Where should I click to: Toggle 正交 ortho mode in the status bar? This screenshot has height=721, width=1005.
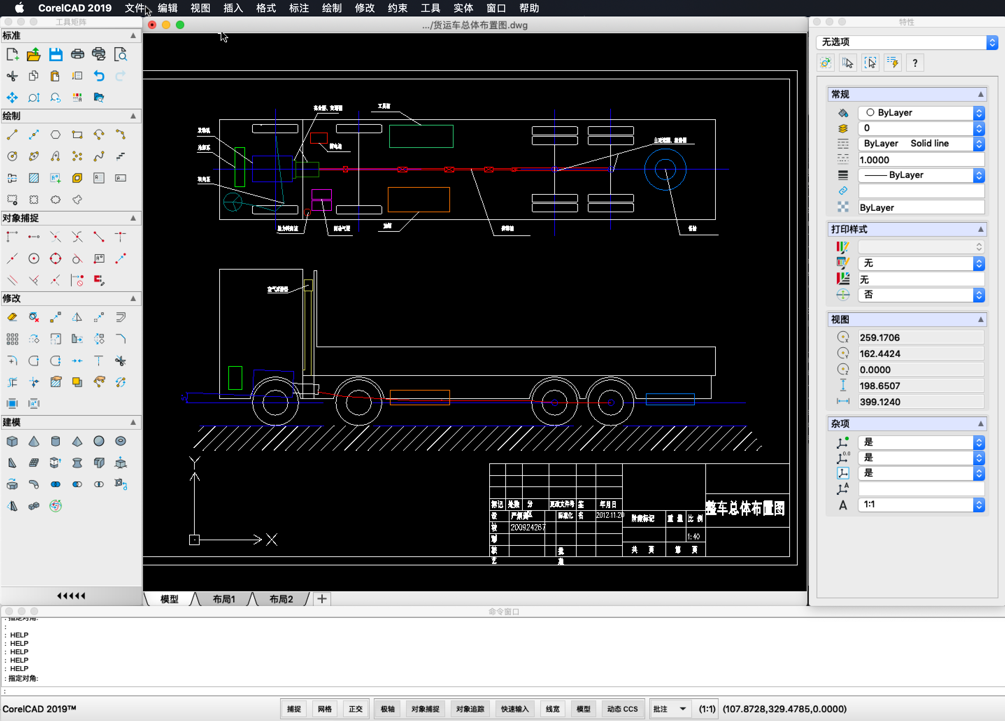(x=354, y=707)
